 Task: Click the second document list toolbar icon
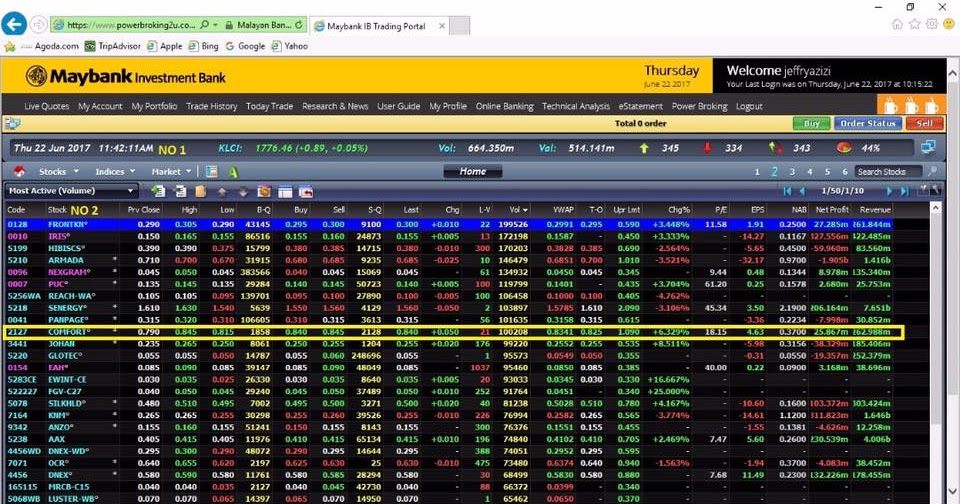point(180,191)
